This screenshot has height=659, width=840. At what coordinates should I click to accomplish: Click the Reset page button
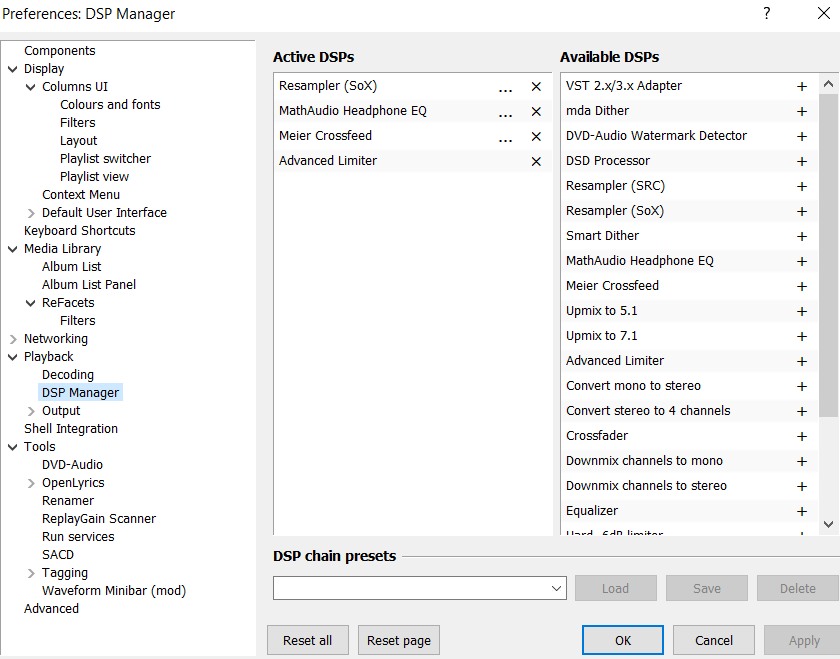pos(399,640)
